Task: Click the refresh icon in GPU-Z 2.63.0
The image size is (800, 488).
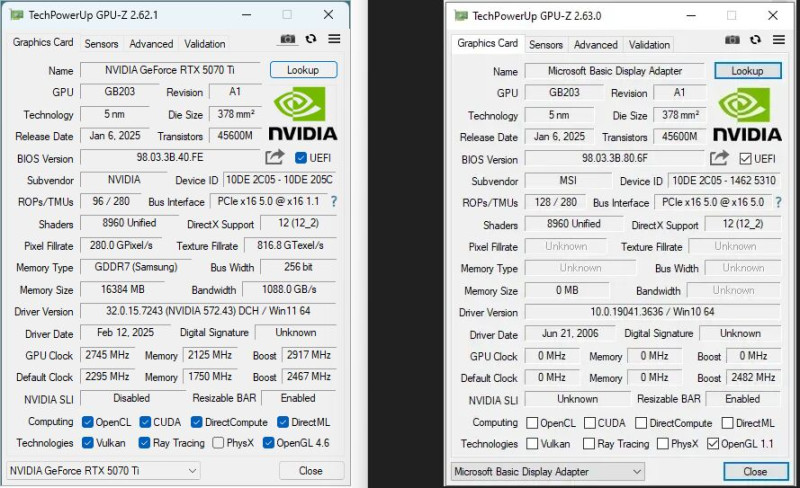Action: tap(755, 40)
